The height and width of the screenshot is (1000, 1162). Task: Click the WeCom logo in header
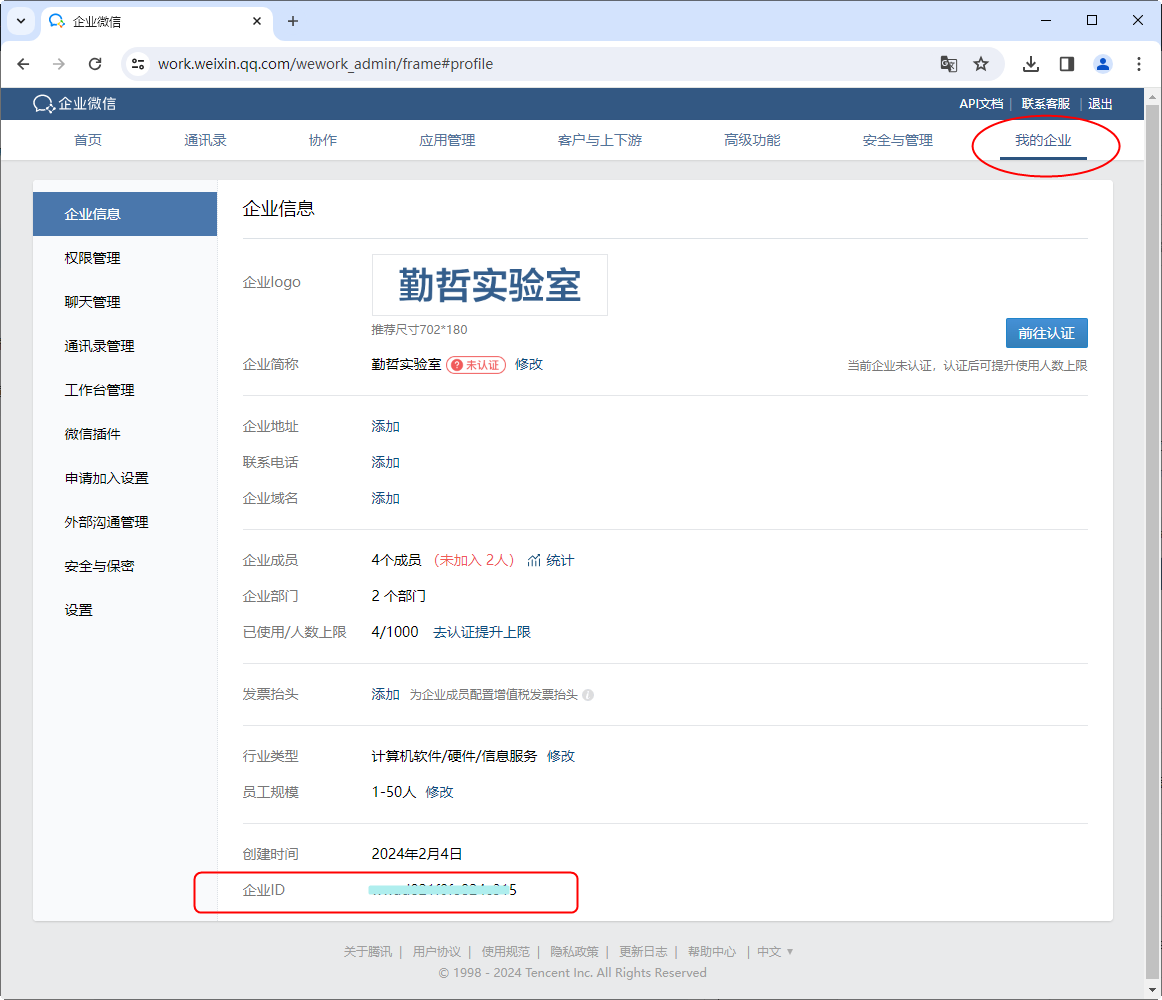(74, 104)
